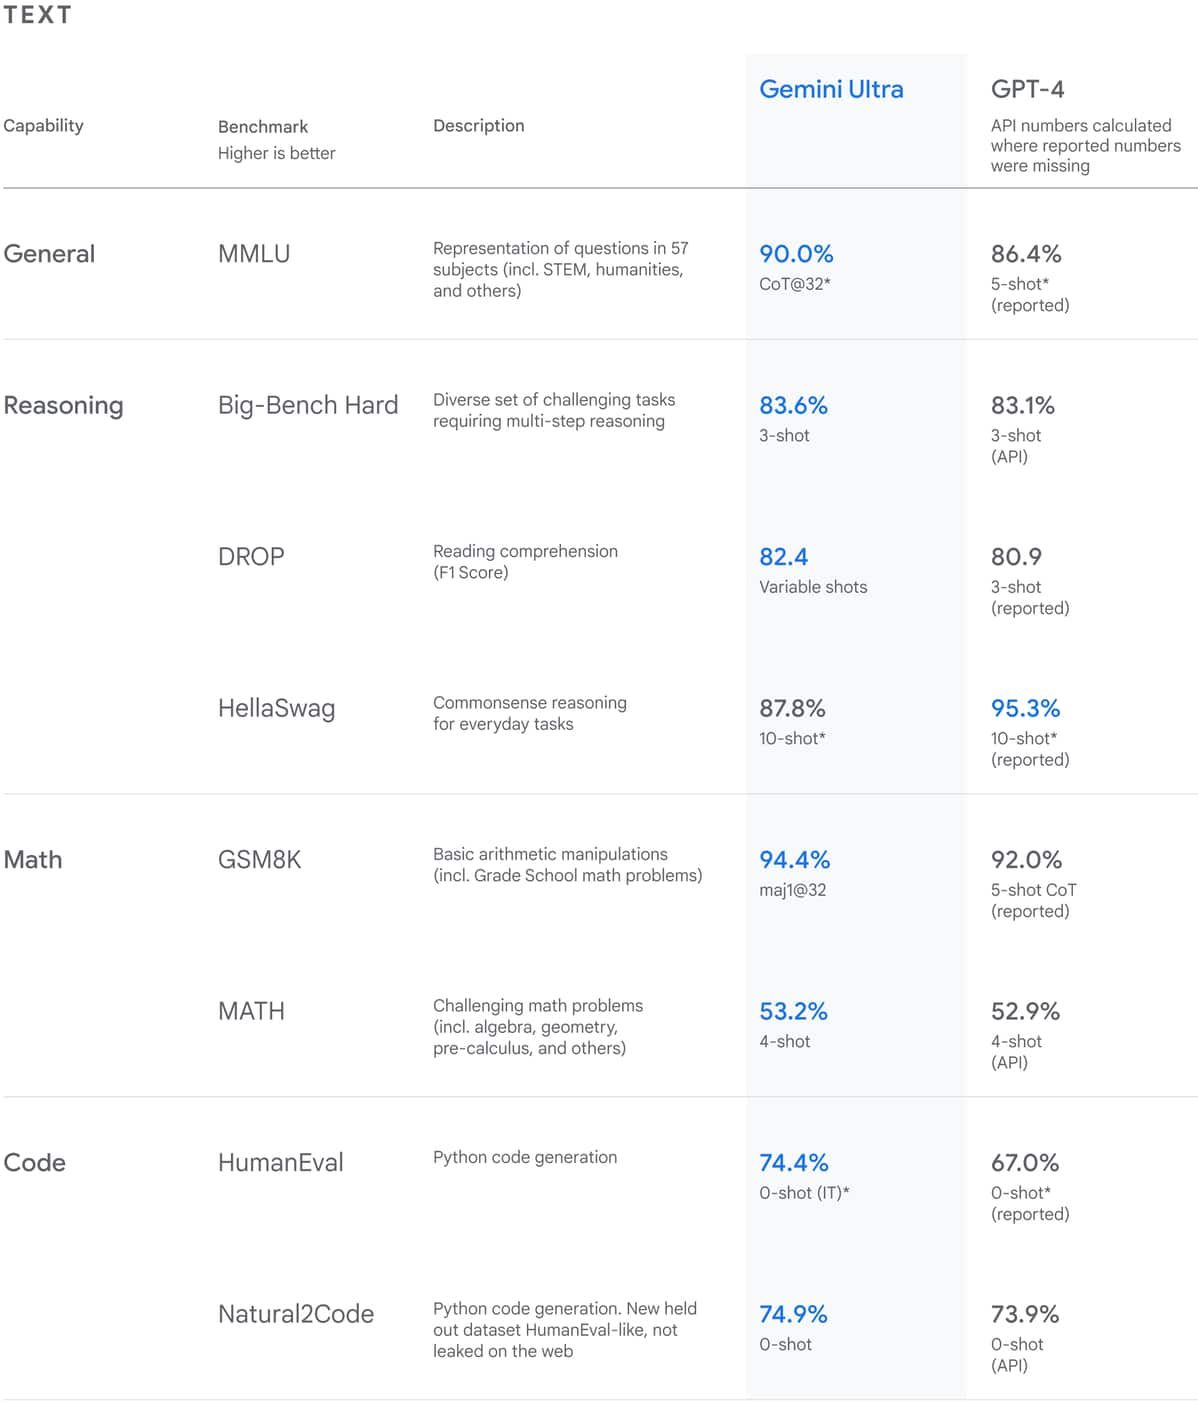The width and height of the screenshot is (1198, 1404).
Task: Select the MMLU benchmark name
Action: pyautogui.click(x=254, y=254)
